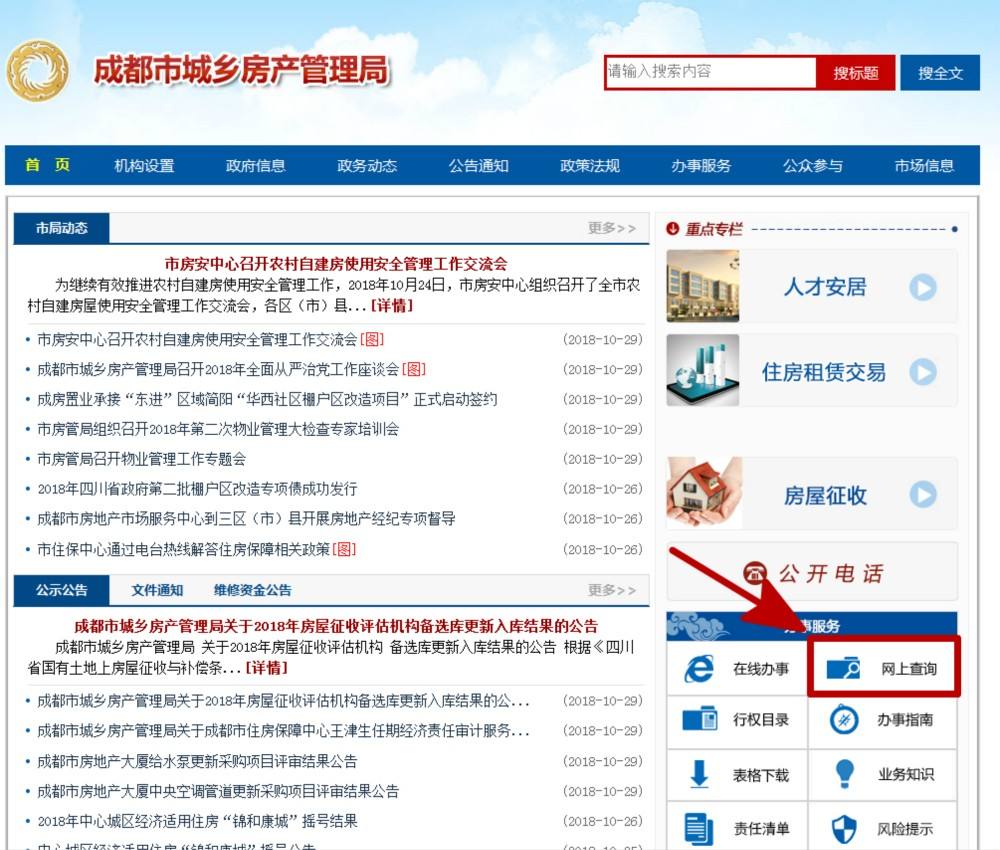Click the 风险提示 shield icon
The height and width of the screenshot is (850, 1000).
click(x=844, y=829)
